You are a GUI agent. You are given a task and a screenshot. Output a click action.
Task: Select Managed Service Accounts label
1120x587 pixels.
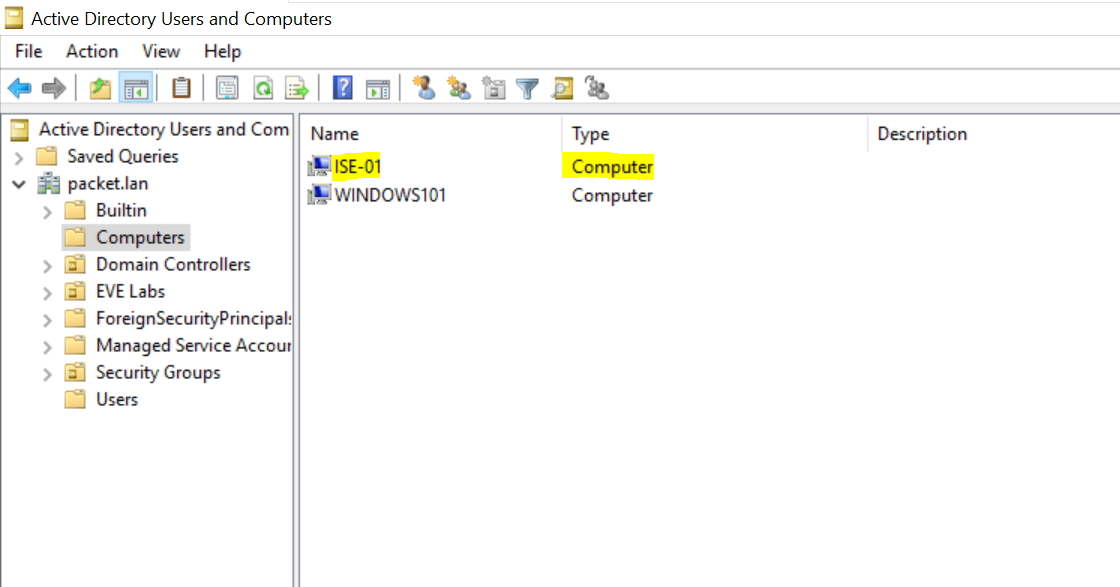[194, 346]
